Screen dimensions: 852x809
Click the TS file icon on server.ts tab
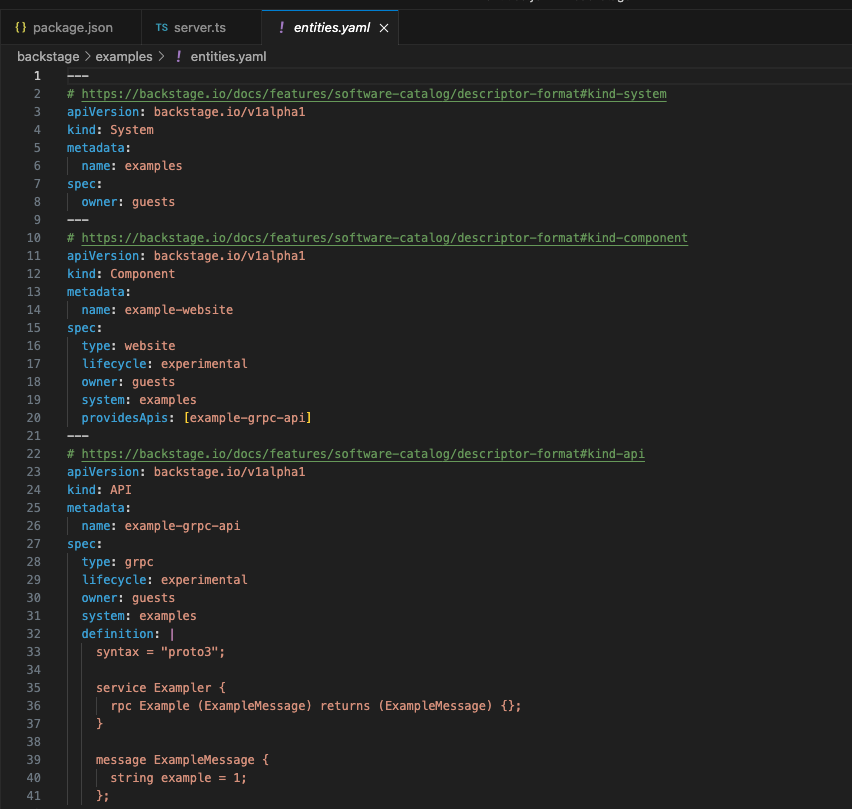[162, 27]
